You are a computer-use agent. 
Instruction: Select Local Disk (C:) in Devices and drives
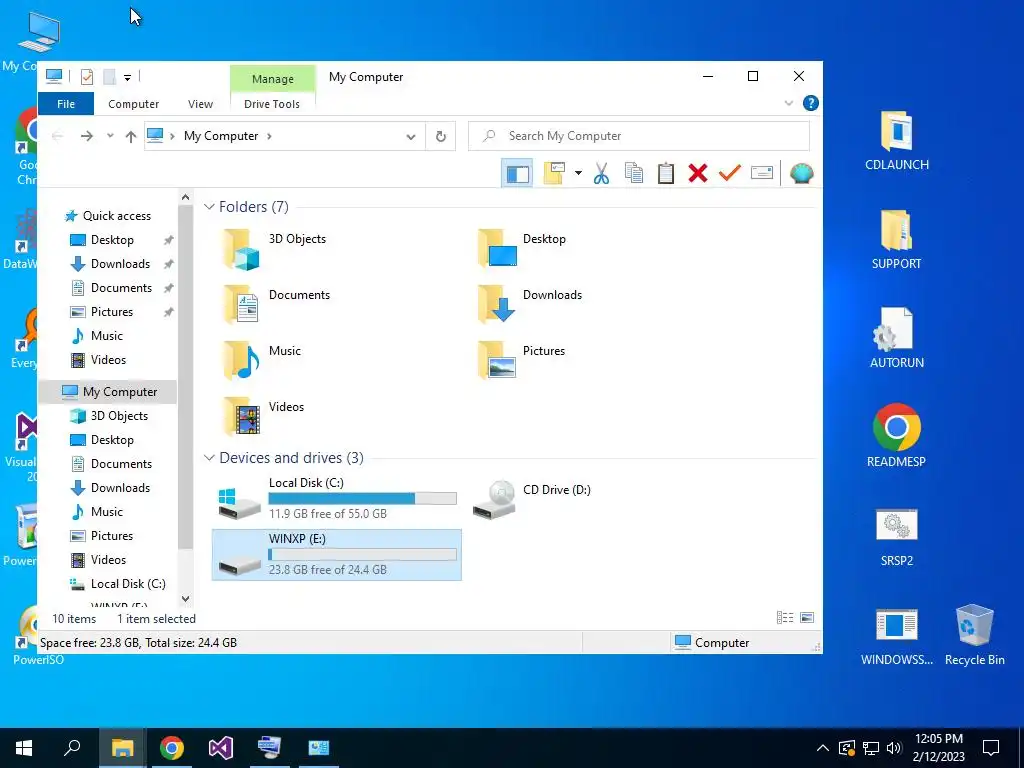coord(337,498)
